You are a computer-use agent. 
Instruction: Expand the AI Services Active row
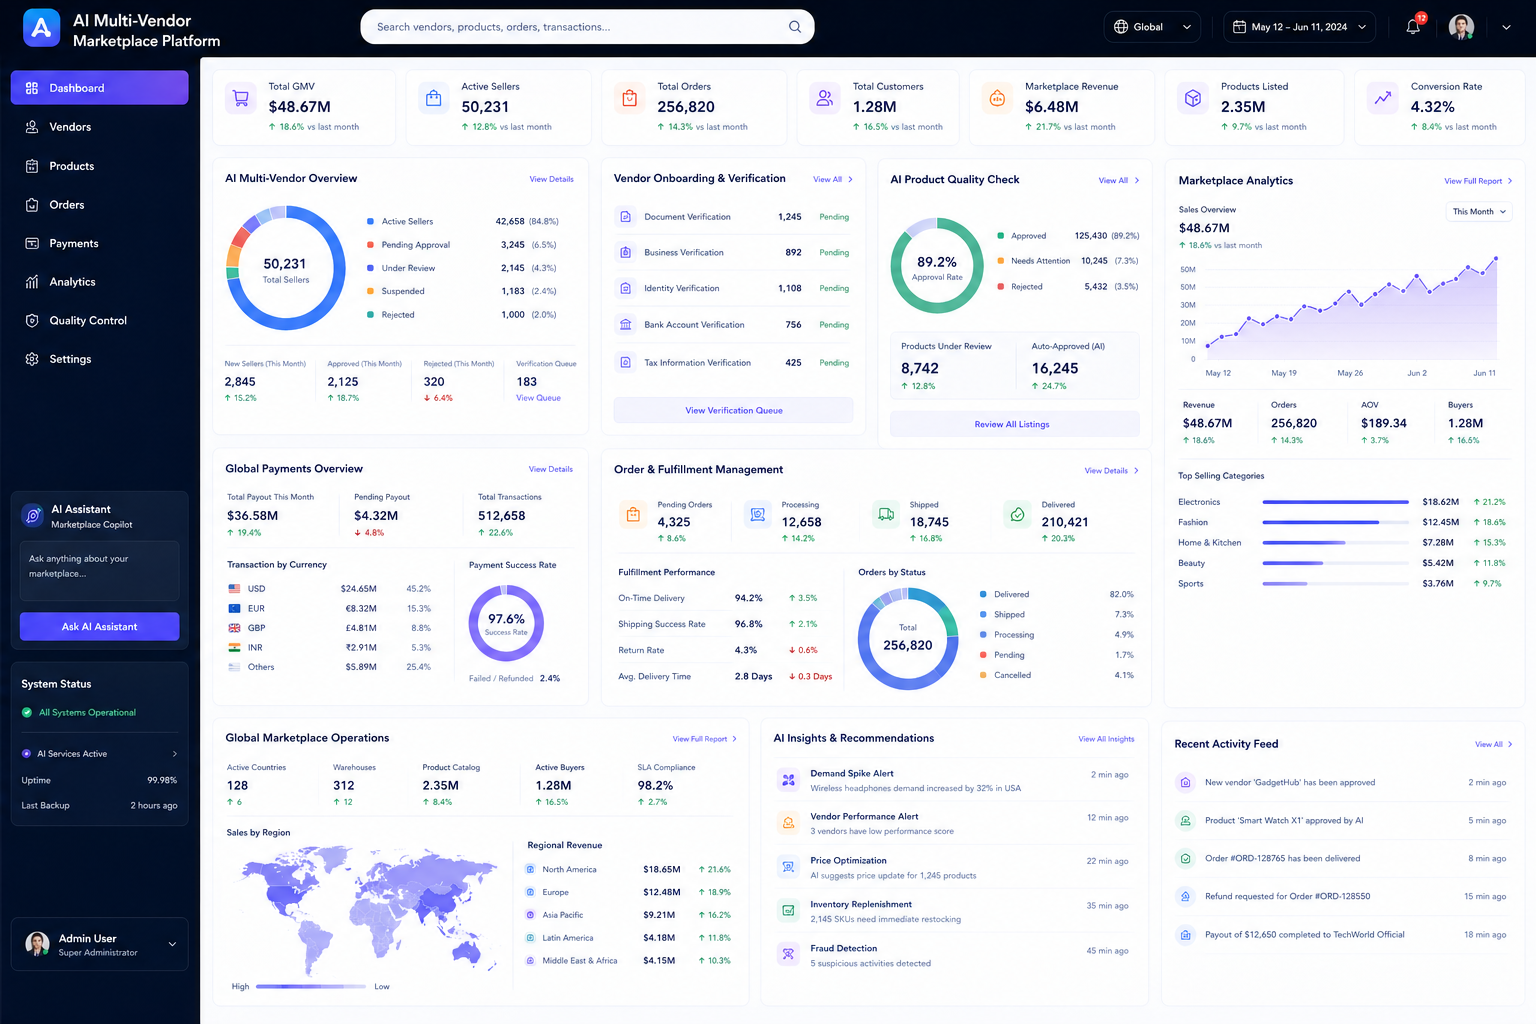click(99, 753)
